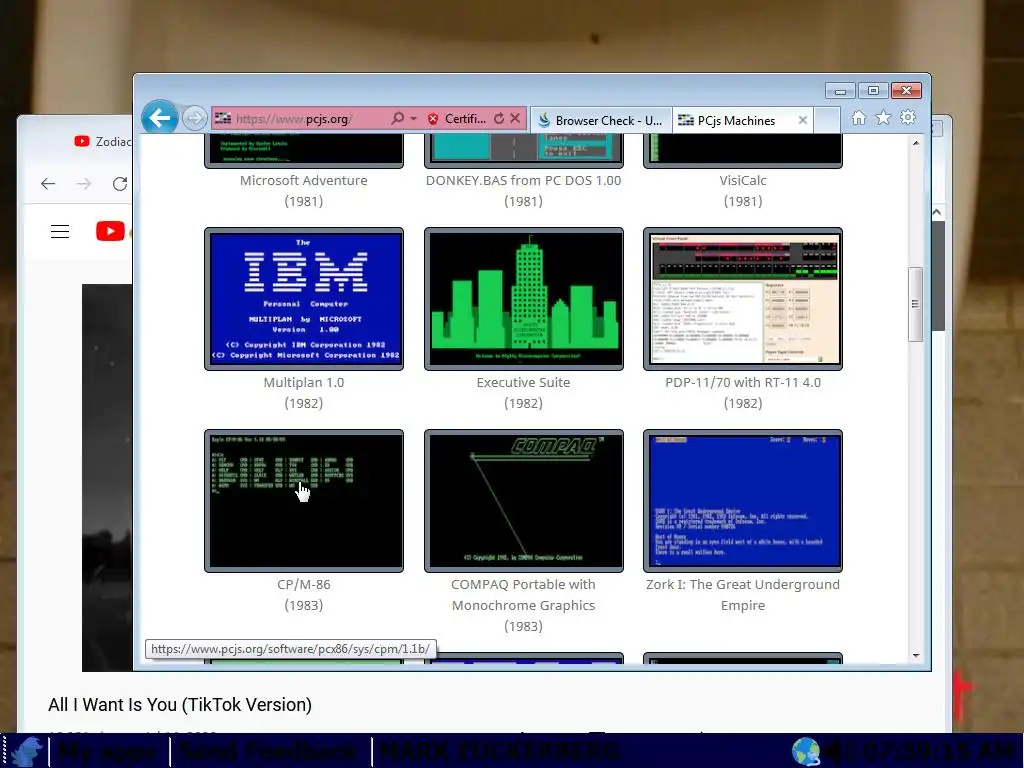
Task: Click the CP/M-86 caption link
Action: click(304, 584)
